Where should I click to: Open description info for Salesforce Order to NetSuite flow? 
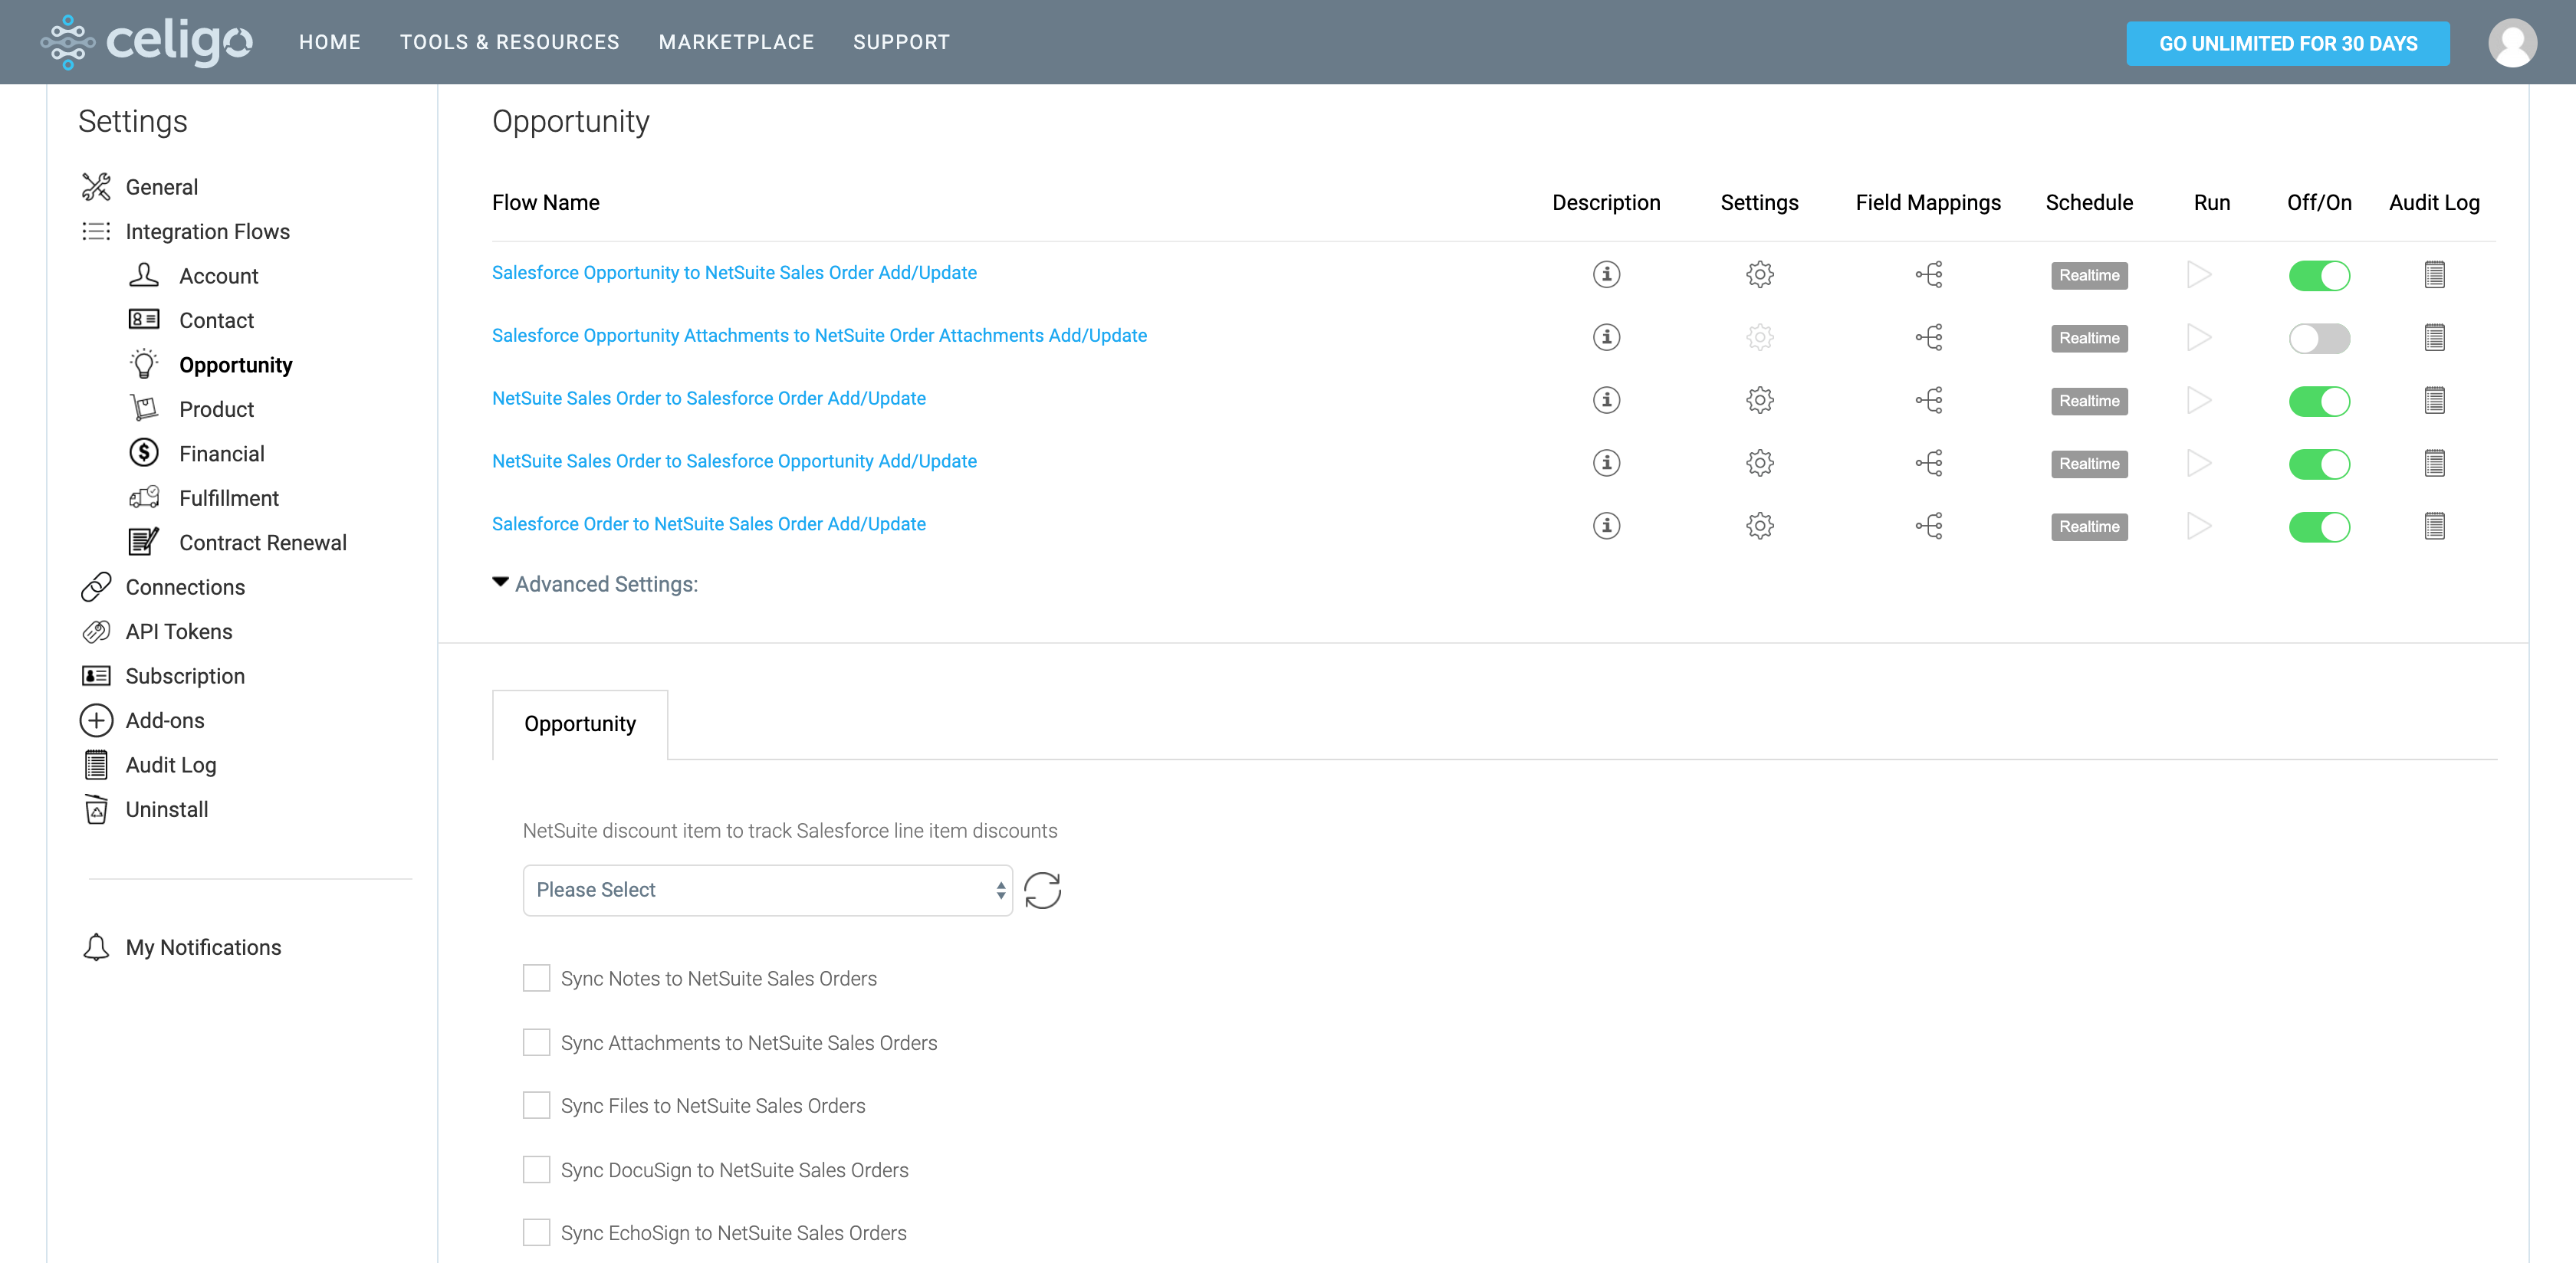pyautogui.click(x=1606, y=526)
